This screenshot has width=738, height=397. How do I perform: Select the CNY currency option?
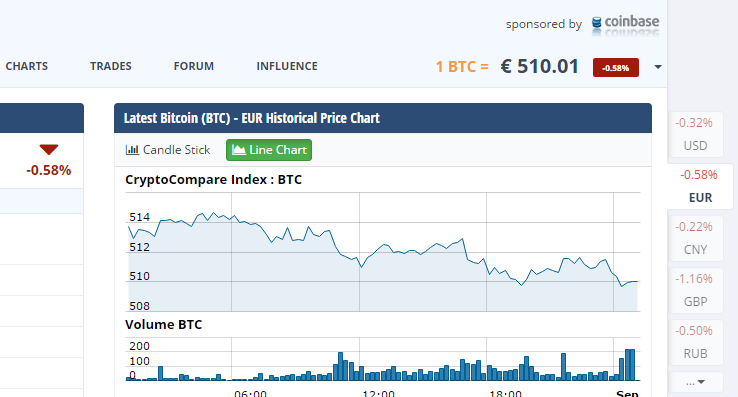click(x=695, y=238)
